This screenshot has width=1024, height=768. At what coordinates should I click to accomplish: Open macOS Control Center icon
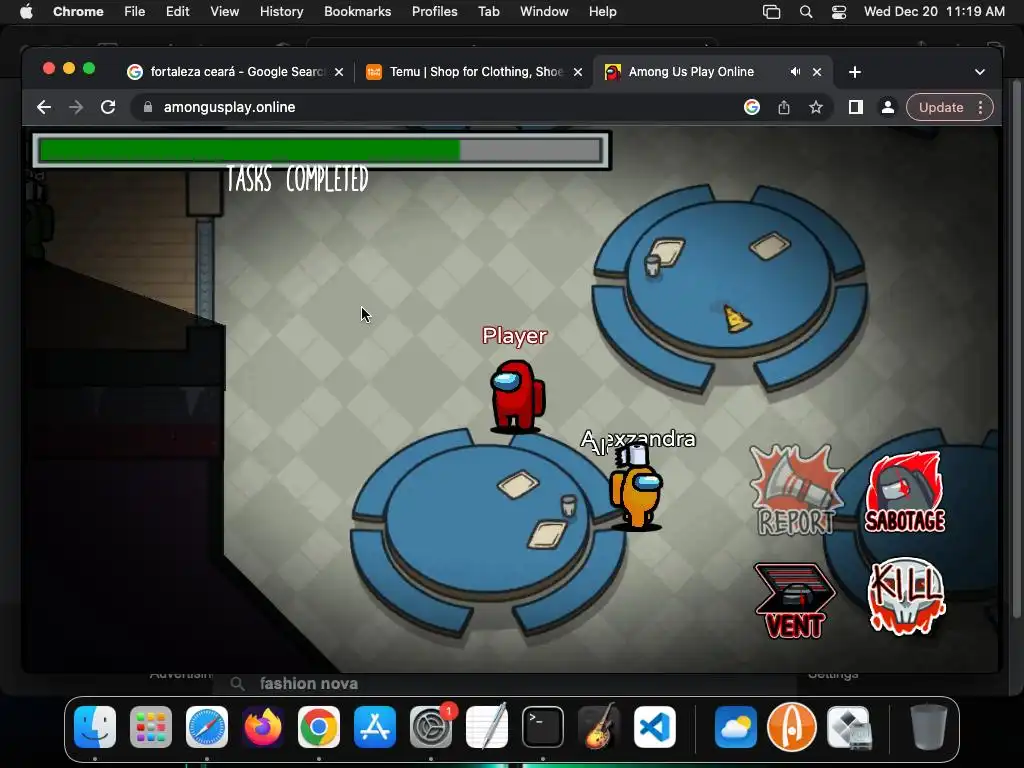(x=839, y=12)
